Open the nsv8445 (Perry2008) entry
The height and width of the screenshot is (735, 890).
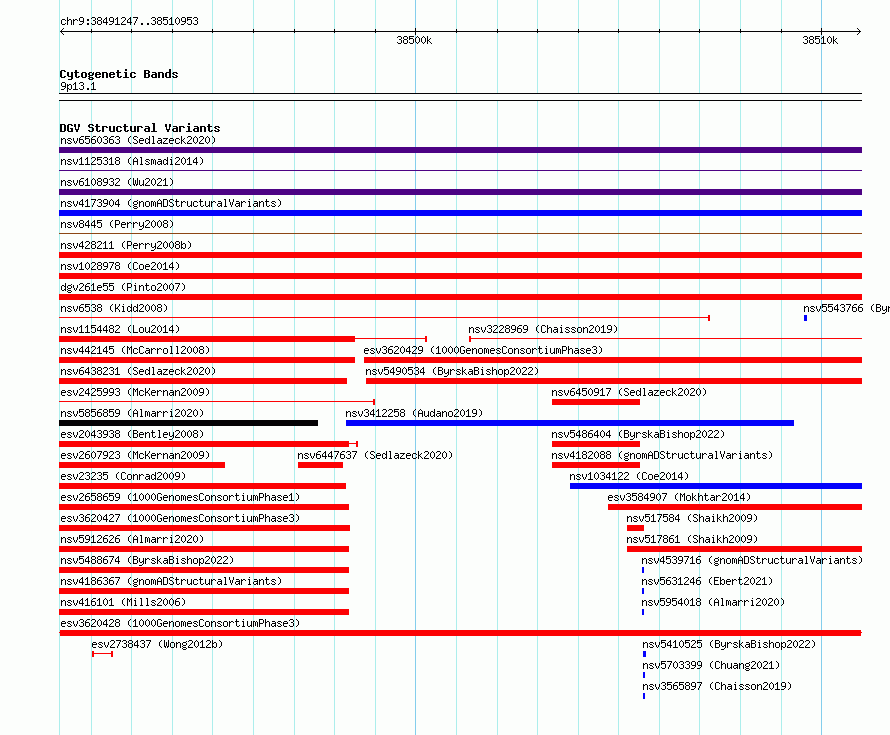point(117,224)
